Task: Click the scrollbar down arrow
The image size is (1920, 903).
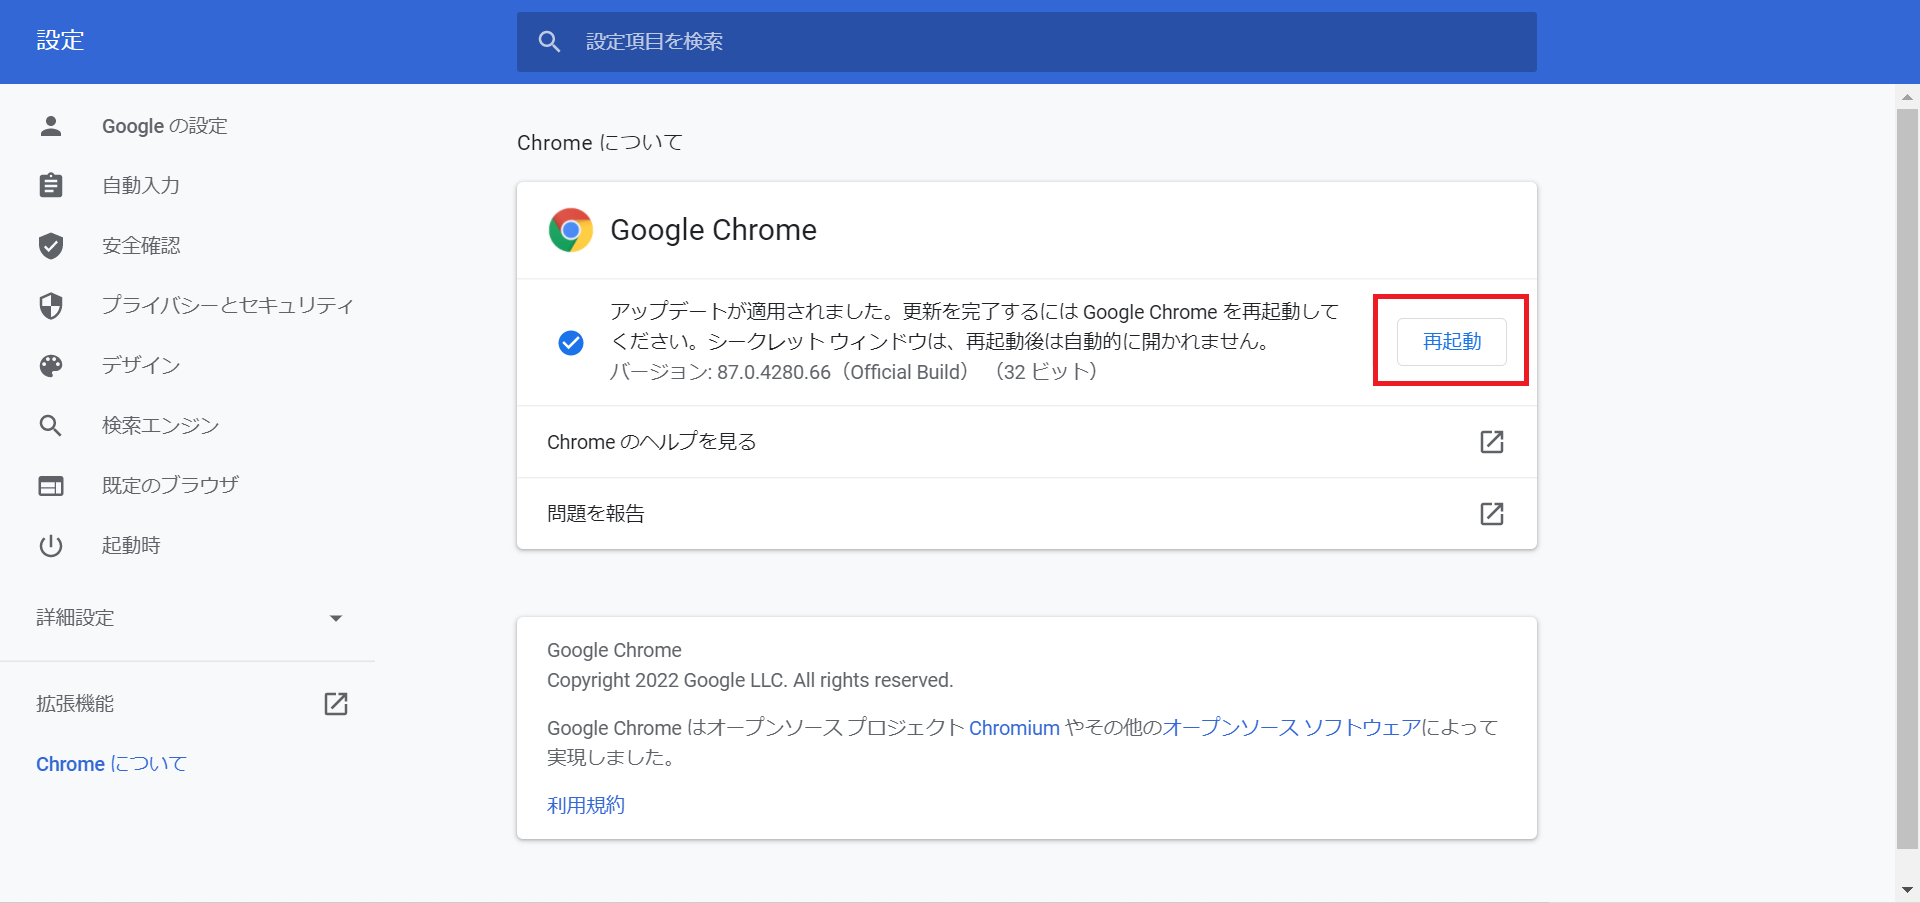Action: [x=1907, y=889]
